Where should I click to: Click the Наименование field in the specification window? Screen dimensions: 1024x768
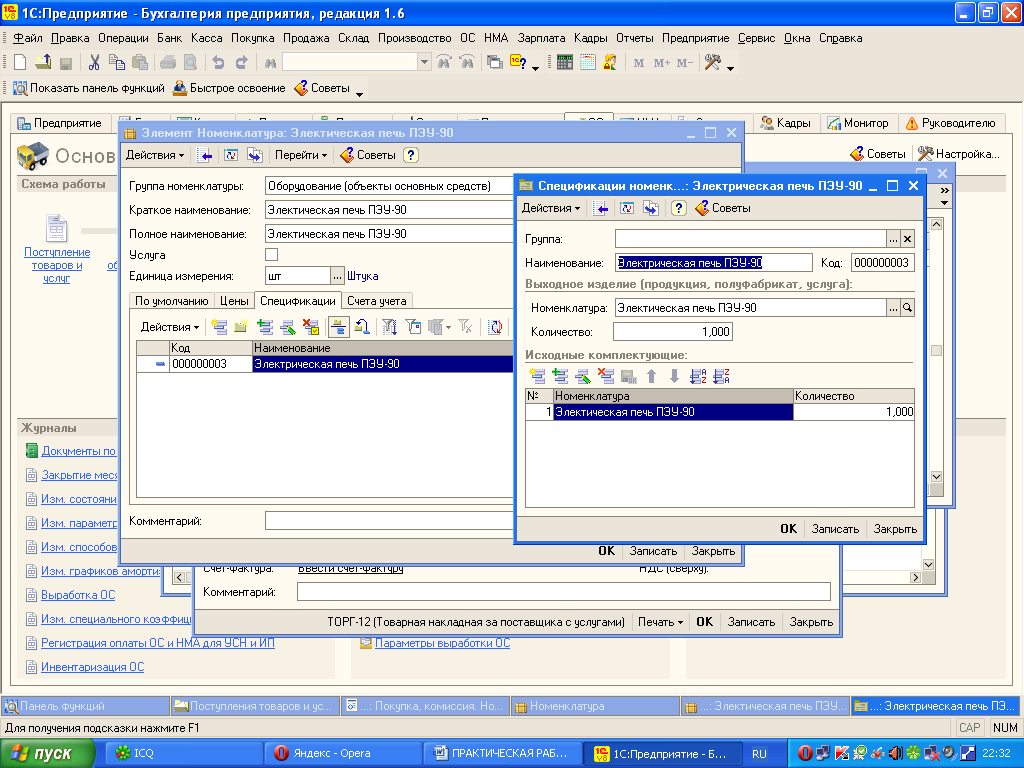tap(714, 263)
